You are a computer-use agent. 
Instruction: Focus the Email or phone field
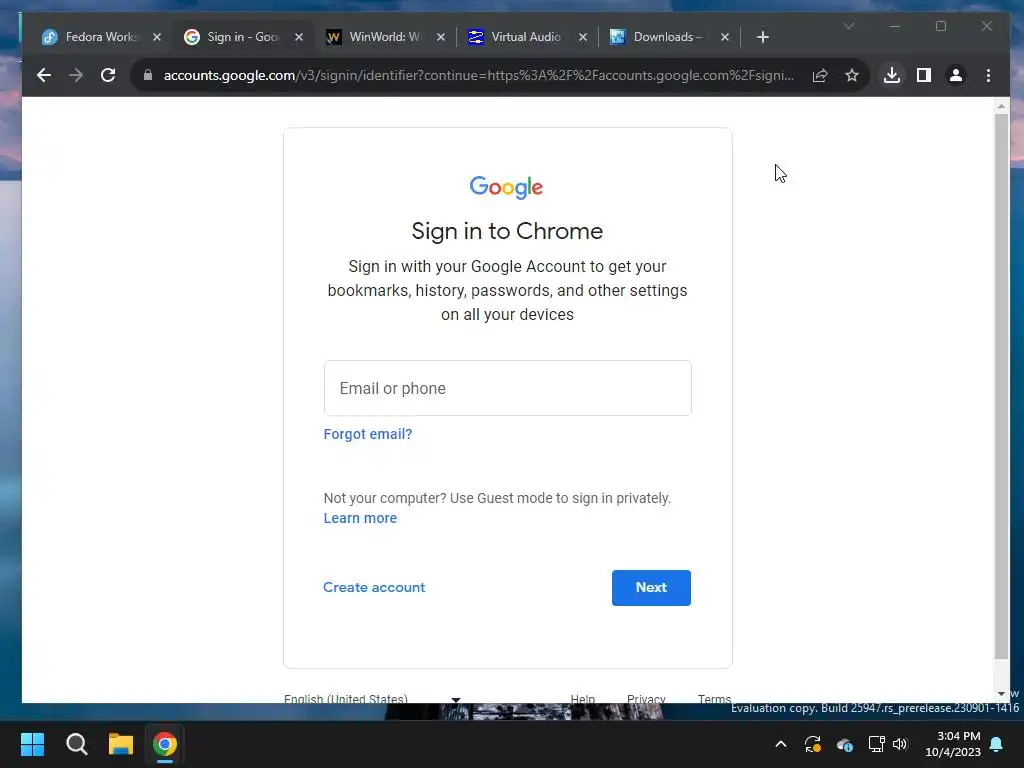click(x=507, y=388)
